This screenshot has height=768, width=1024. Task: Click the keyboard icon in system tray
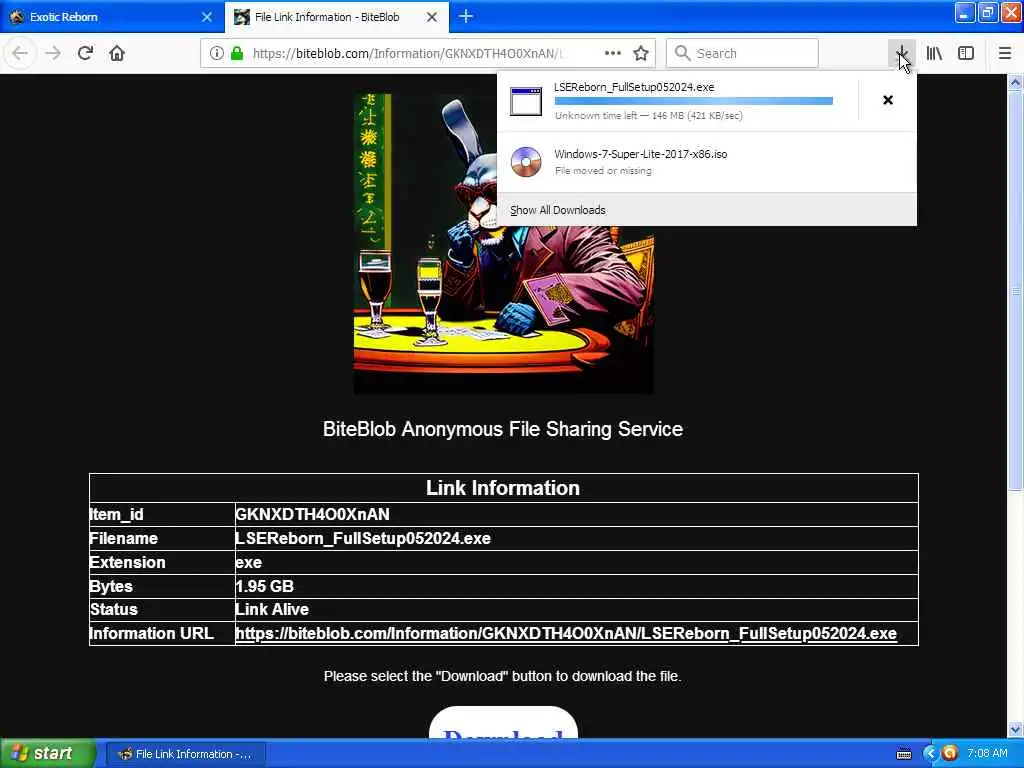[904, 754]
